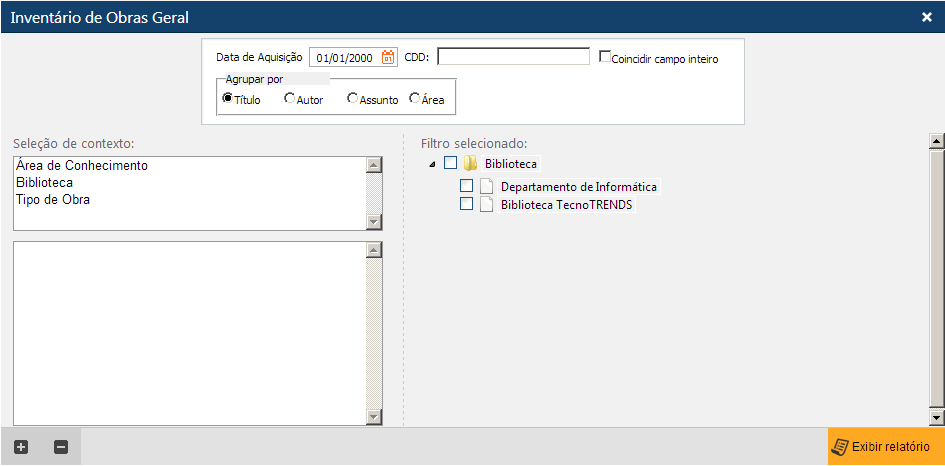Image resolution: width=945 pixels, height=466 pixels.
Task: Collapse the Biblioteca tree node
Action: point(431,164)
